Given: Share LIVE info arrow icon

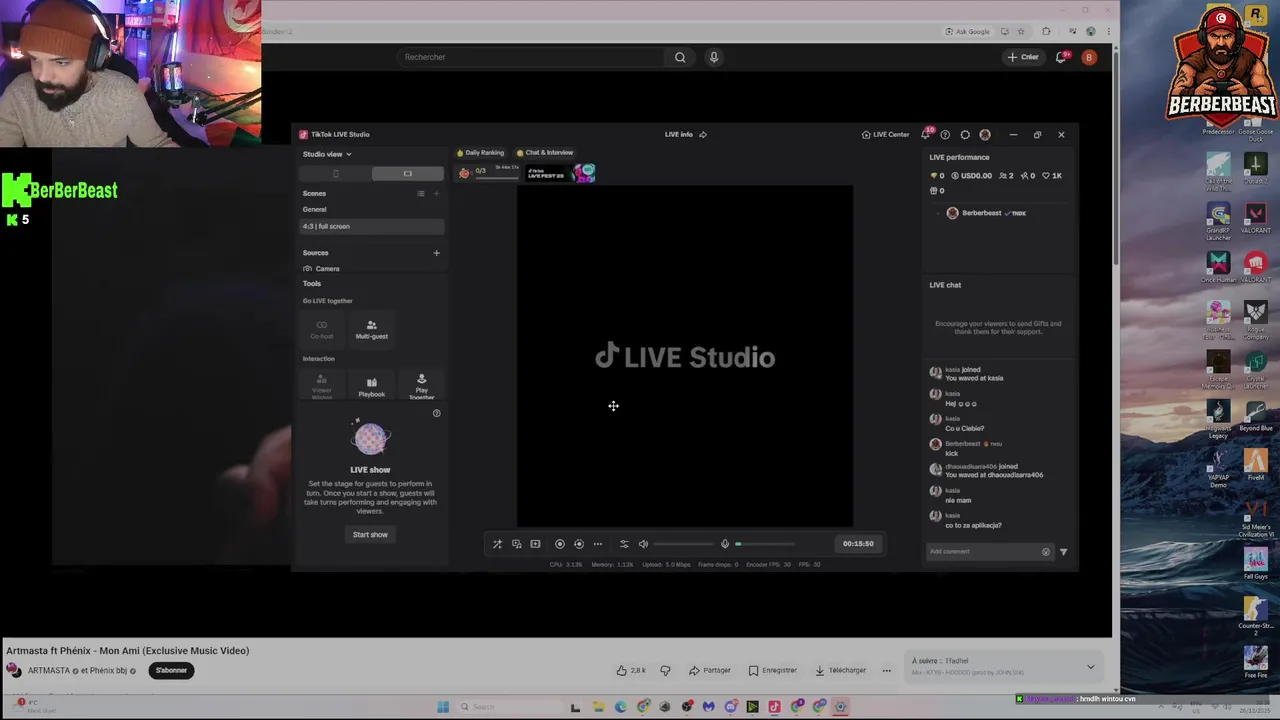Looking at the screenshot, I should [x=703, y=134].
